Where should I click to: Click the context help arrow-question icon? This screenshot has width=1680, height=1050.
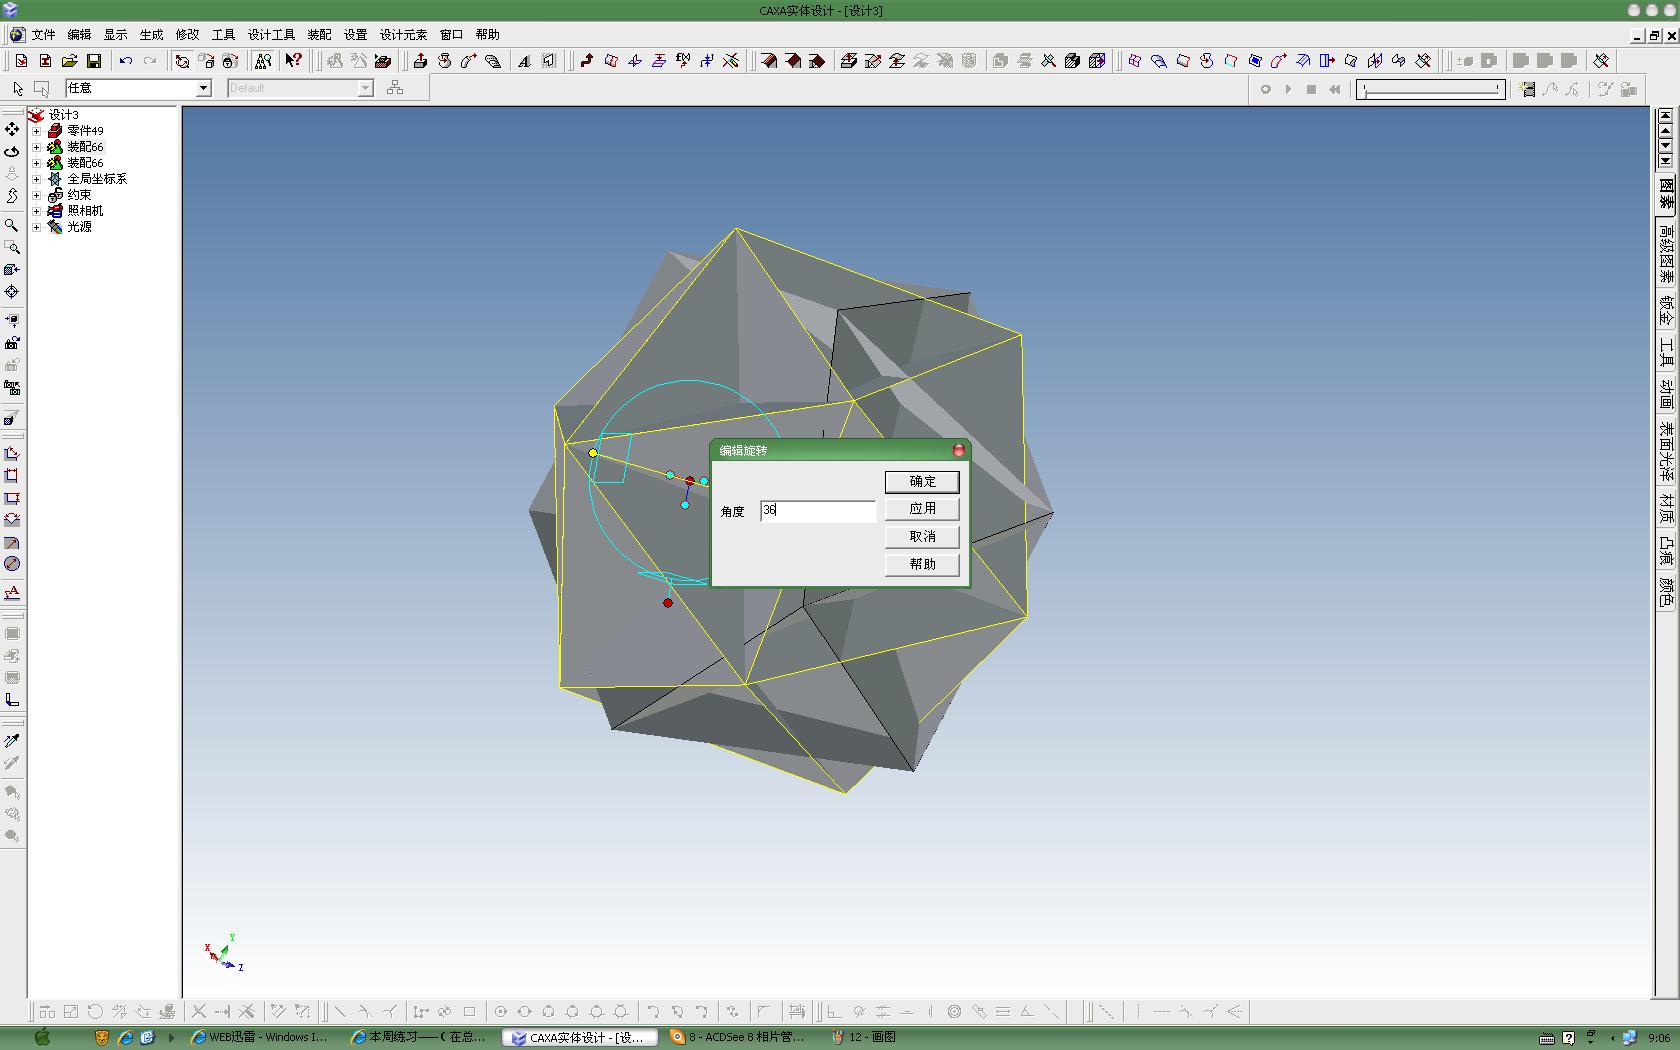[x=293, y=61]
